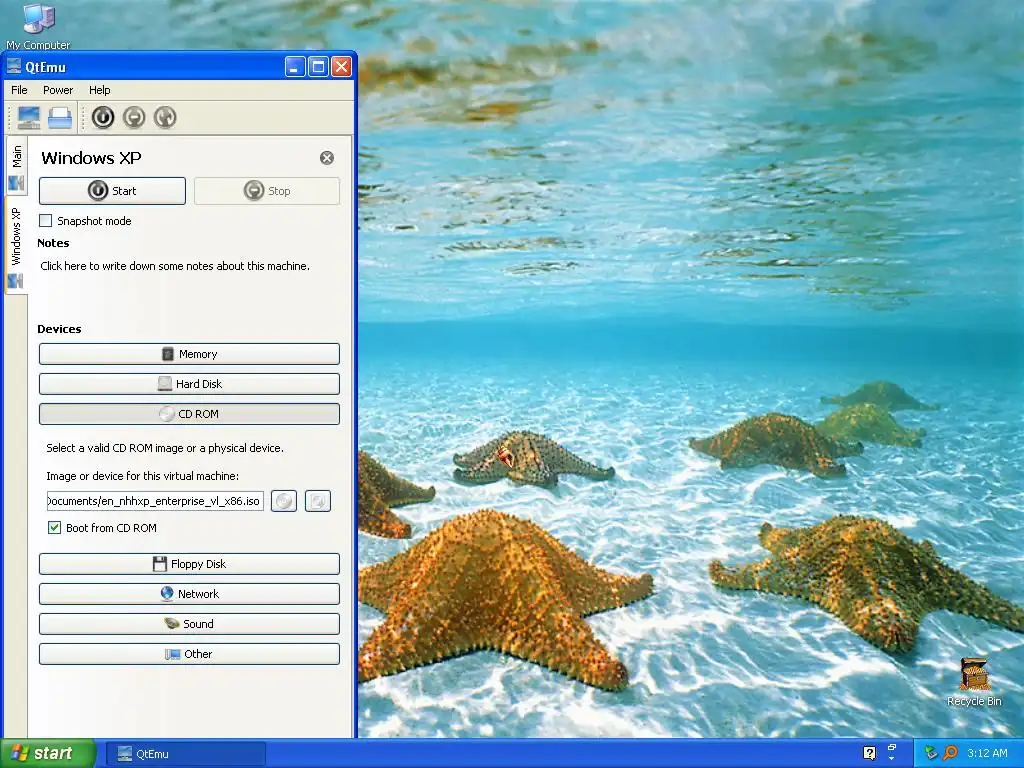This screenshot has height=768, width=1024.
Task: Click the CD ROM image path field
Action: pyautogui.click(x=155, y=501)
